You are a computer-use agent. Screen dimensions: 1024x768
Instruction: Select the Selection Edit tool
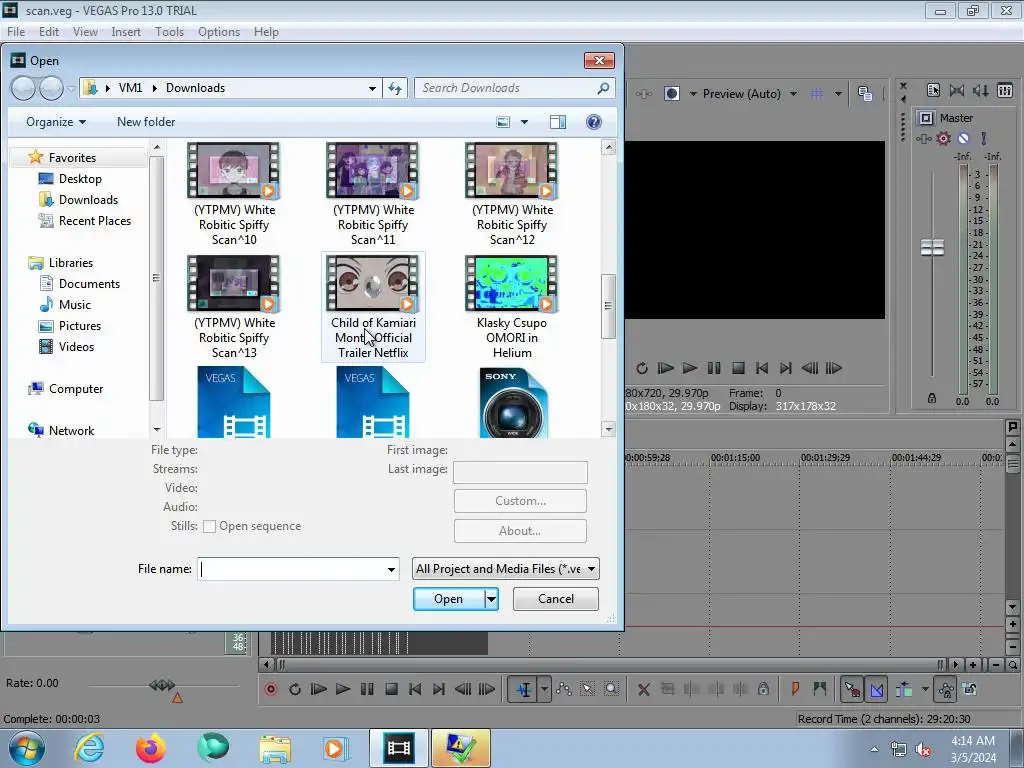click(587, 689)
